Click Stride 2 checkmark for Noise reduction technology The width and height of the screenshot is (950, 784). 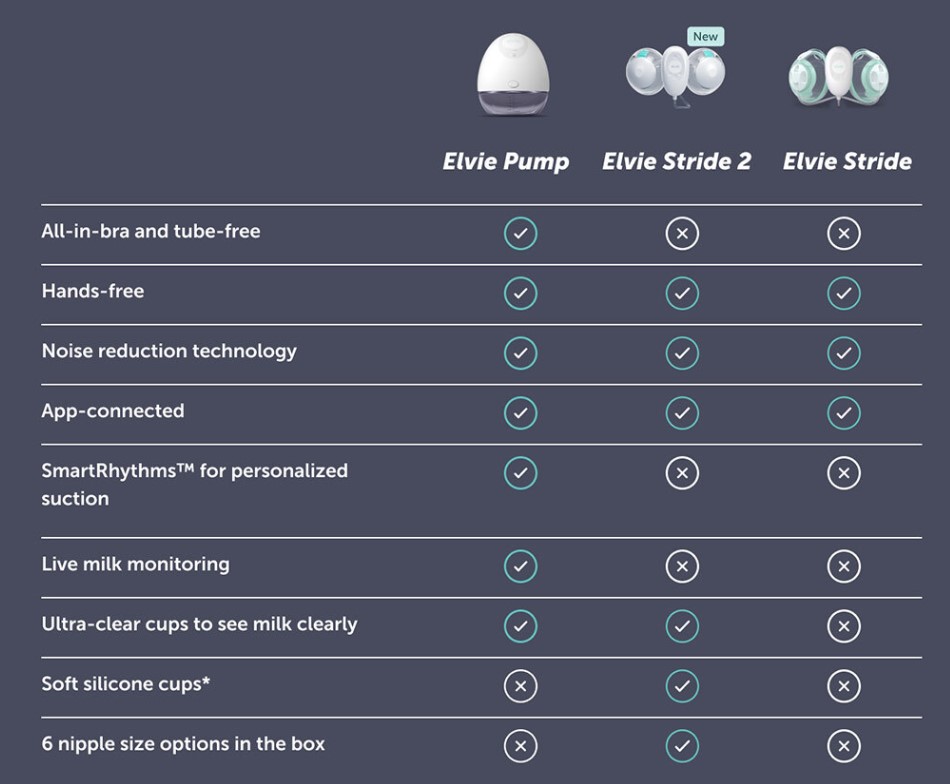[x=682, y=353]
